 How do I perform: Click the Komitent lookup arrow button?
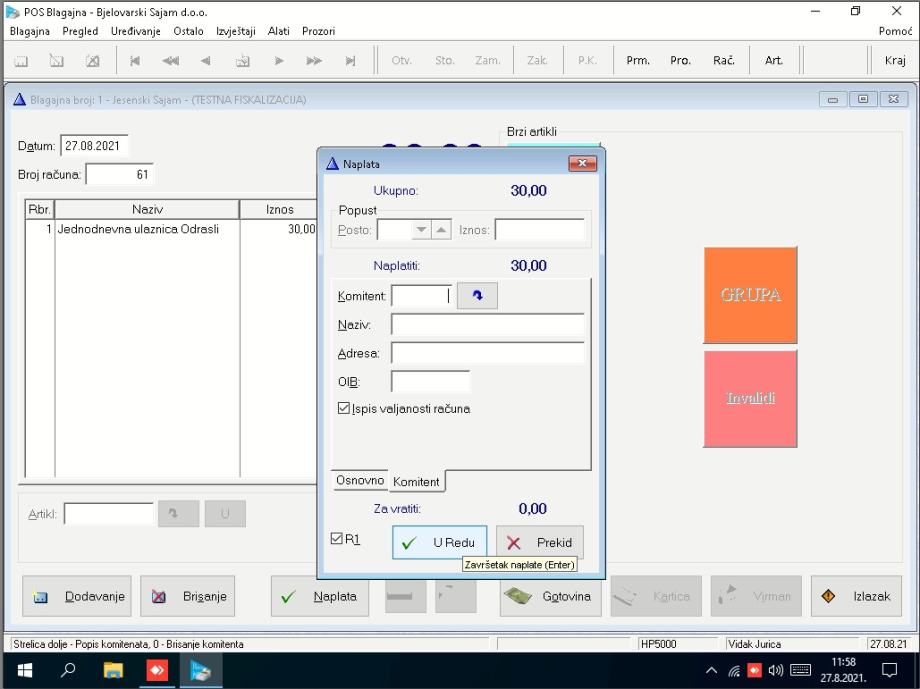477,296
